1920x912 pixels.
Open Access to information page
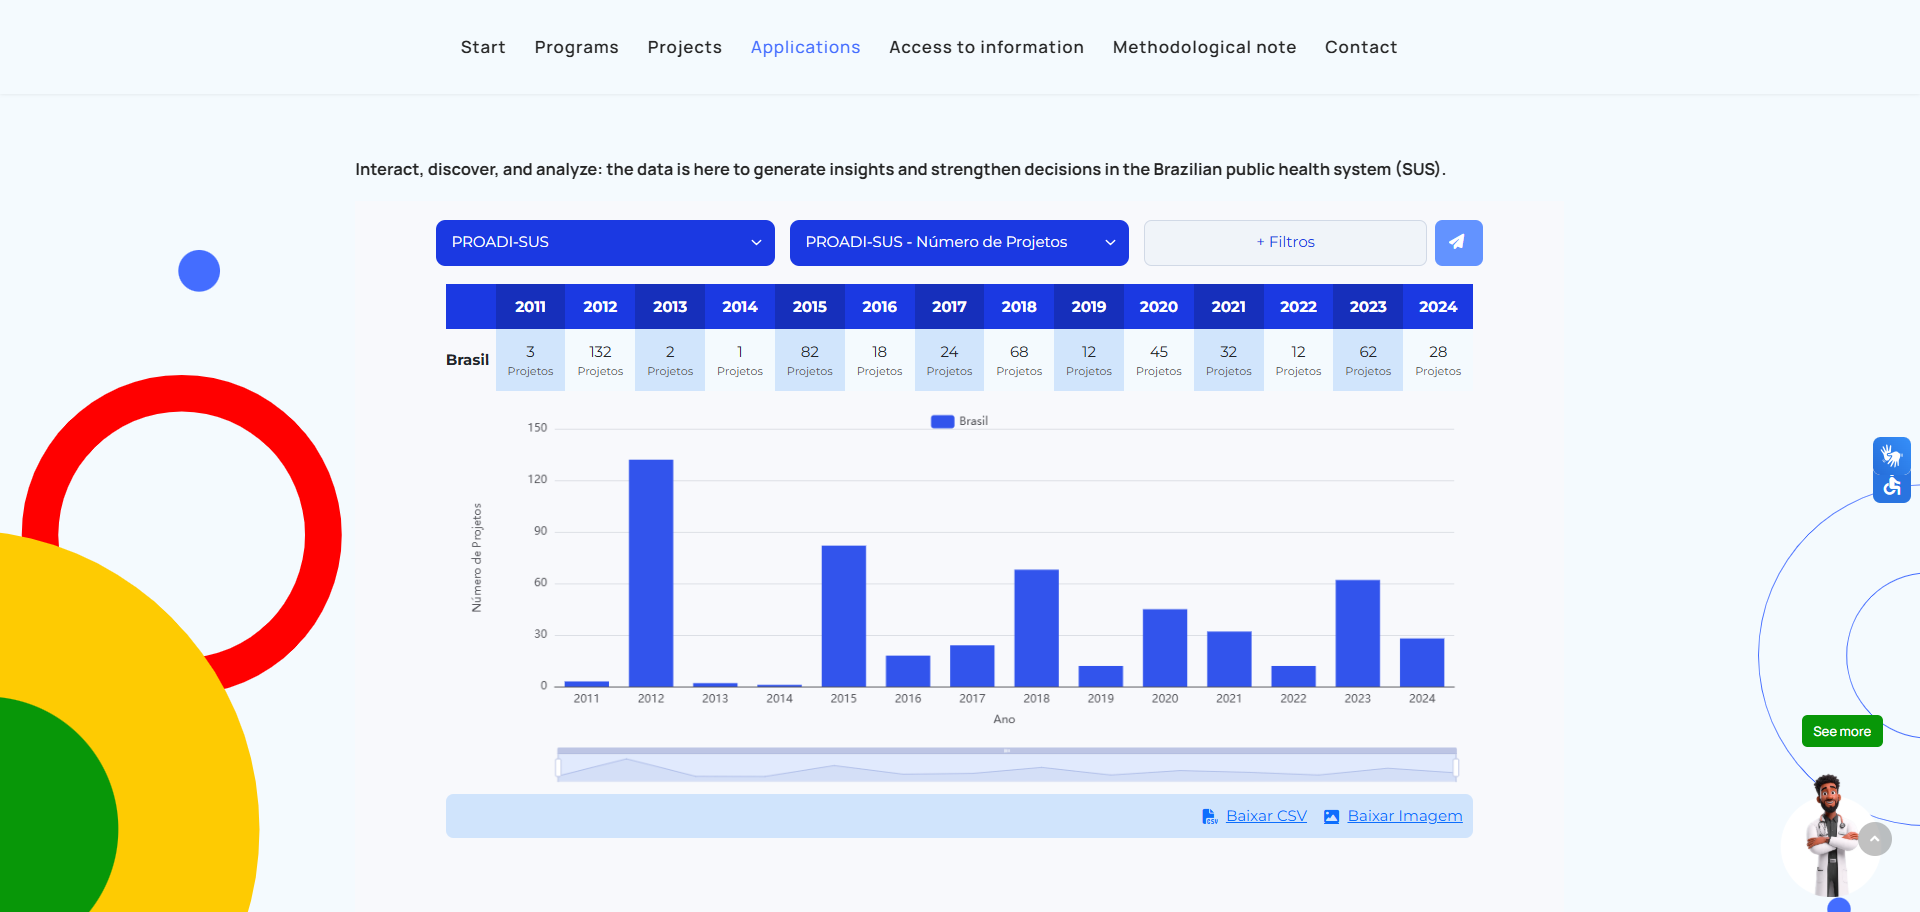point(986,47)
